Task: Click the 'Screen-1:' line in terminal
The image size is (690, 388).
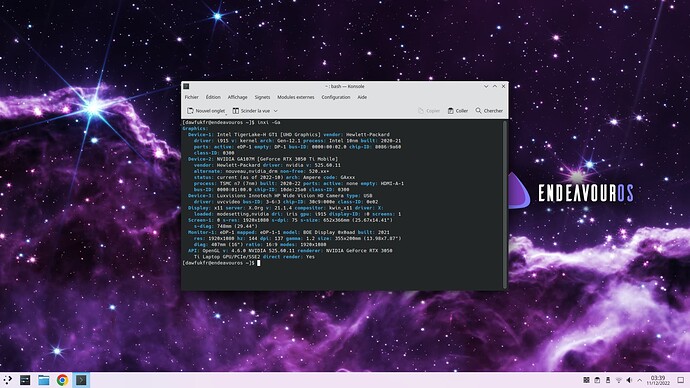Action: (290, 220)
